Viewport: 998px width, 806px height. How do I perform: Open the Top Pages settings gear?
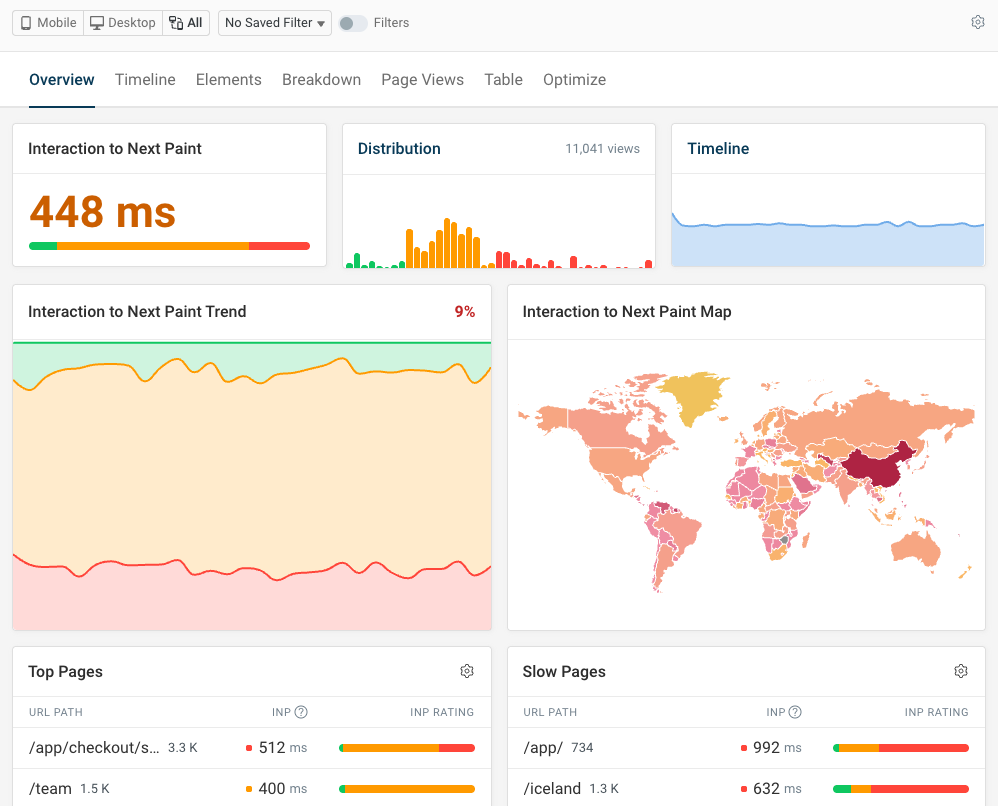(467, 671)
